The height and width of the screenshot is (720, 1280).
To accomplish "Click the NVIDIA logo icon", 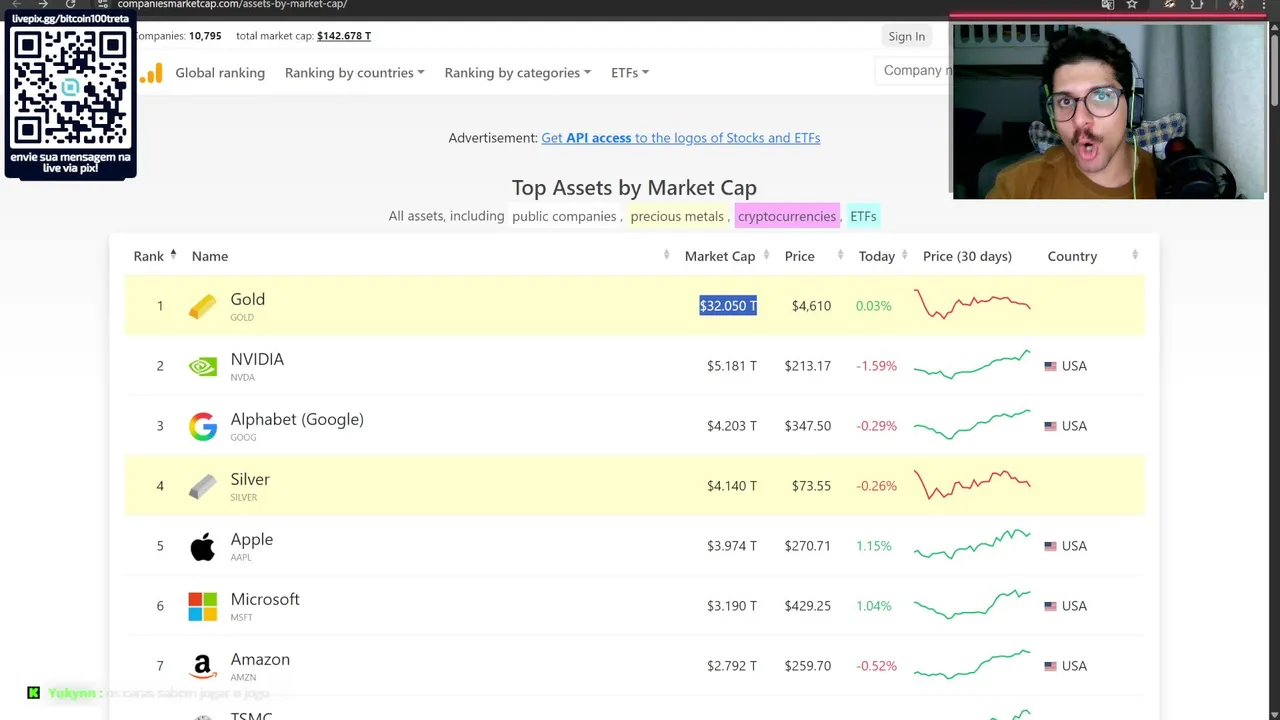I will pyautogui.click(x=202, y=366).
